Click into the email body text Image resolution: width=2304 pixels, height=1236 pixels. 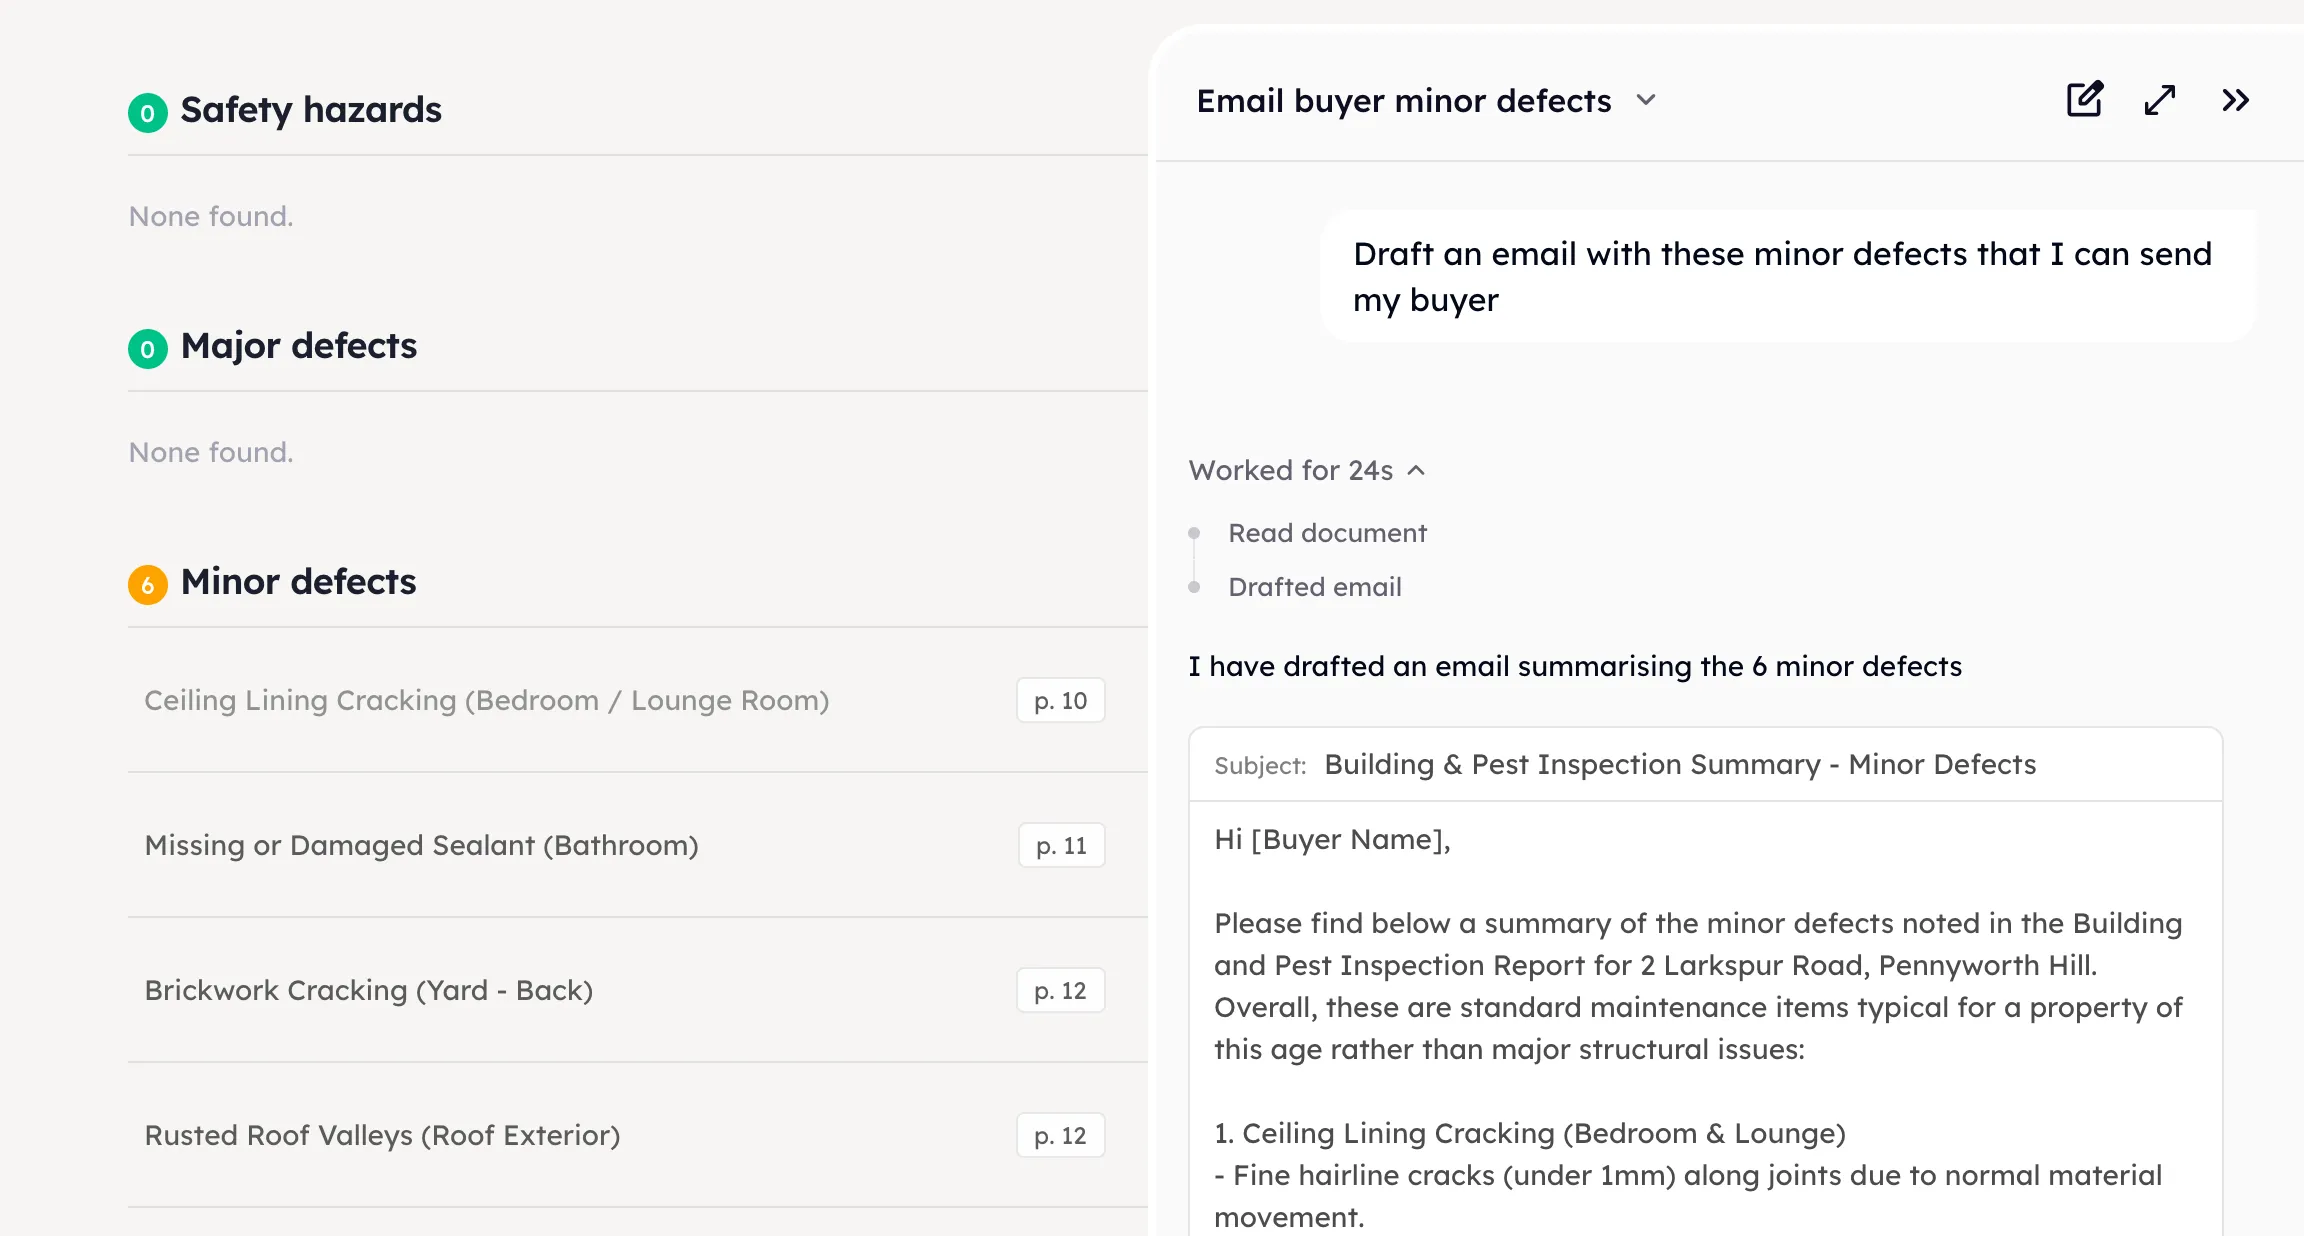pyautogui.click(x=1705, y=1018)
